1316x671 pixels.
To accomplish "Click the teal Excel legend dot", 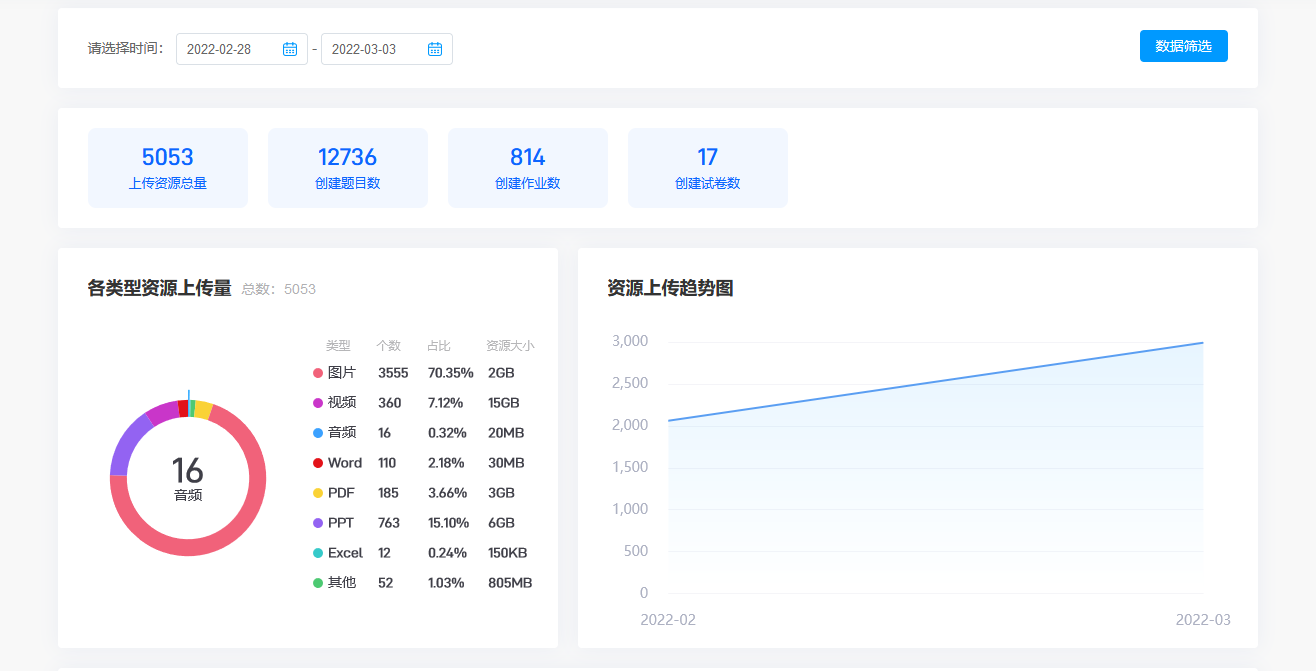I will (318, 553).
